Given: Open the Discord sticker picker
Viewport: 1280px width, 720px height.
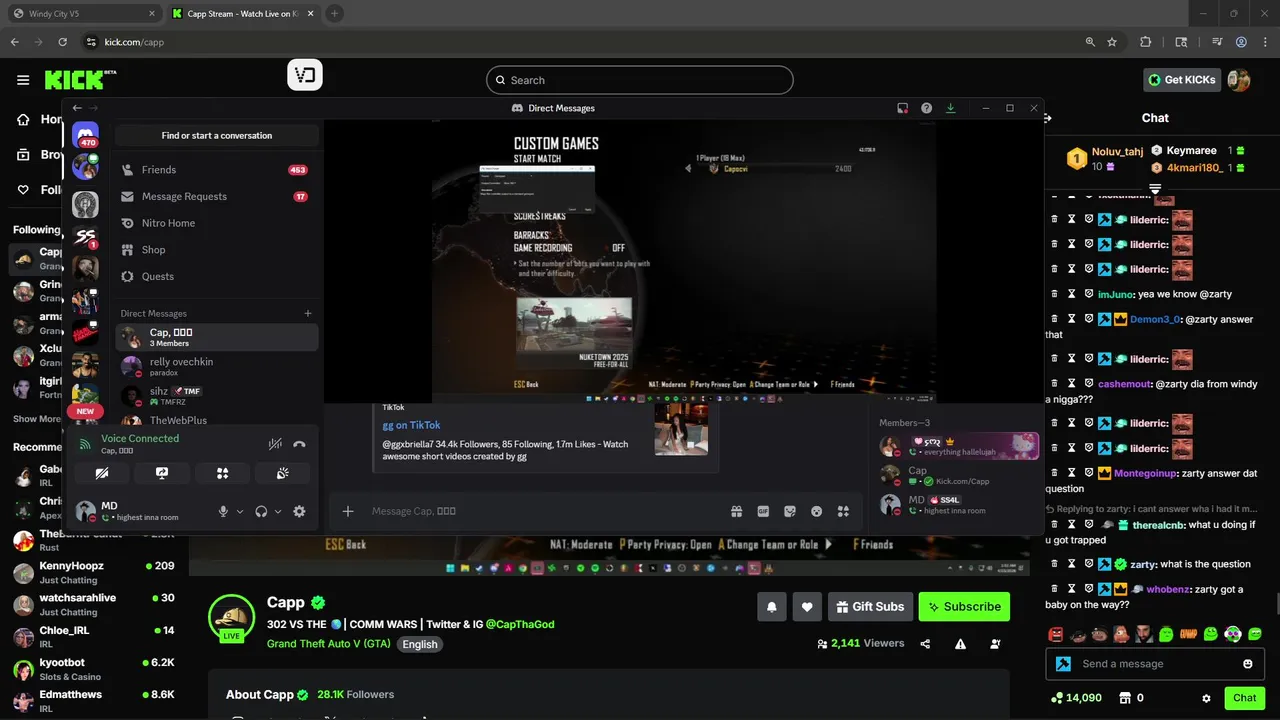Looking at the screenshot, I should pos(790,511).
